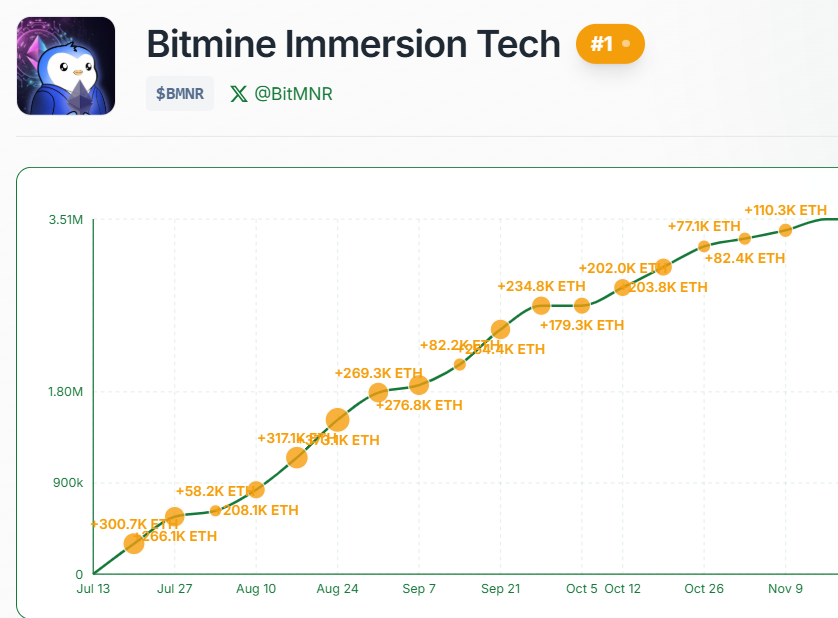838x618 pixels.
Task: Select the +82.4K ETH data point
Action: tap(745, 238)
